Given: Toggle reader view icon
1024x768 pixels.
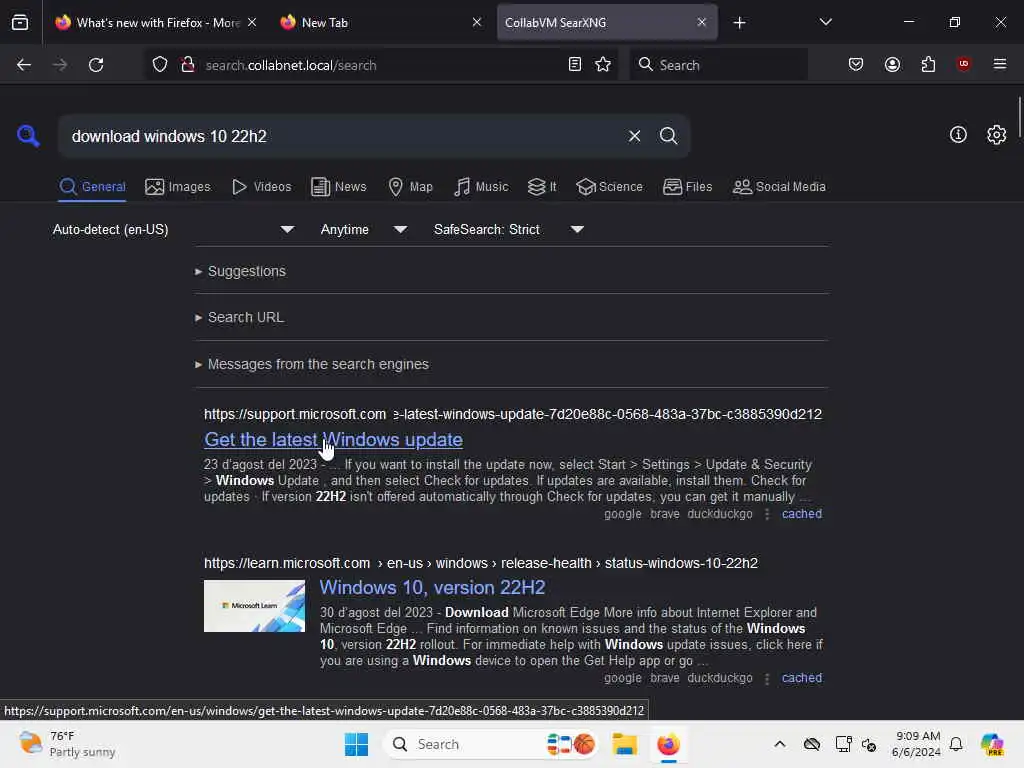Looking at the screenshot, I should (x=575, y=64).
